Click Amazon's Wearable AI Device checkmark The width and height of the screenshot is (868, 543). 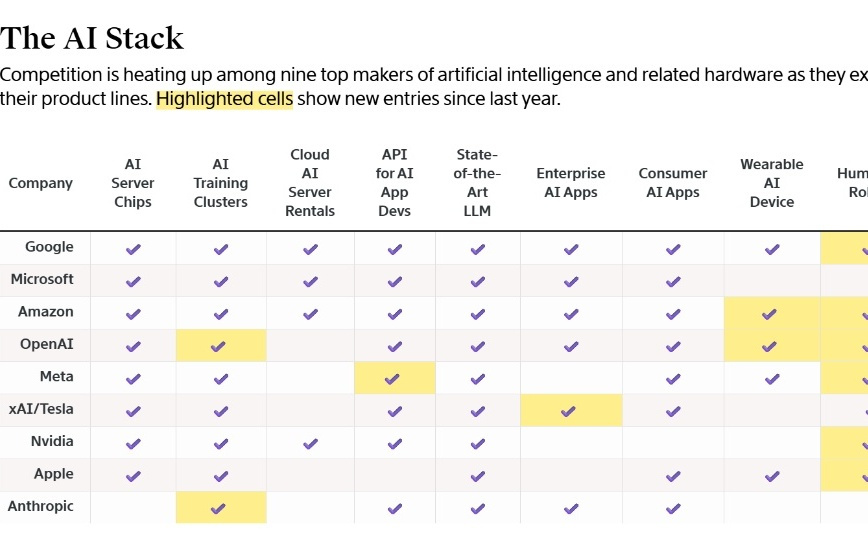pyautogui.click(x=770, y=314)
